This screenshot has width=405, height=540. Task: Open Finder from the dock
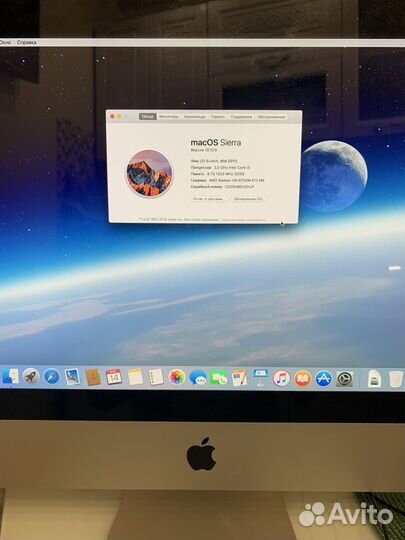10,376
